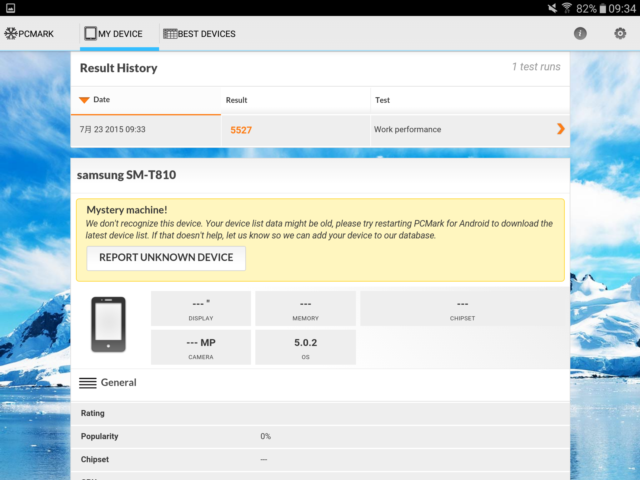Select the Chipset row in General
Viewport: 640px width, 480px height.
(320, 460)
